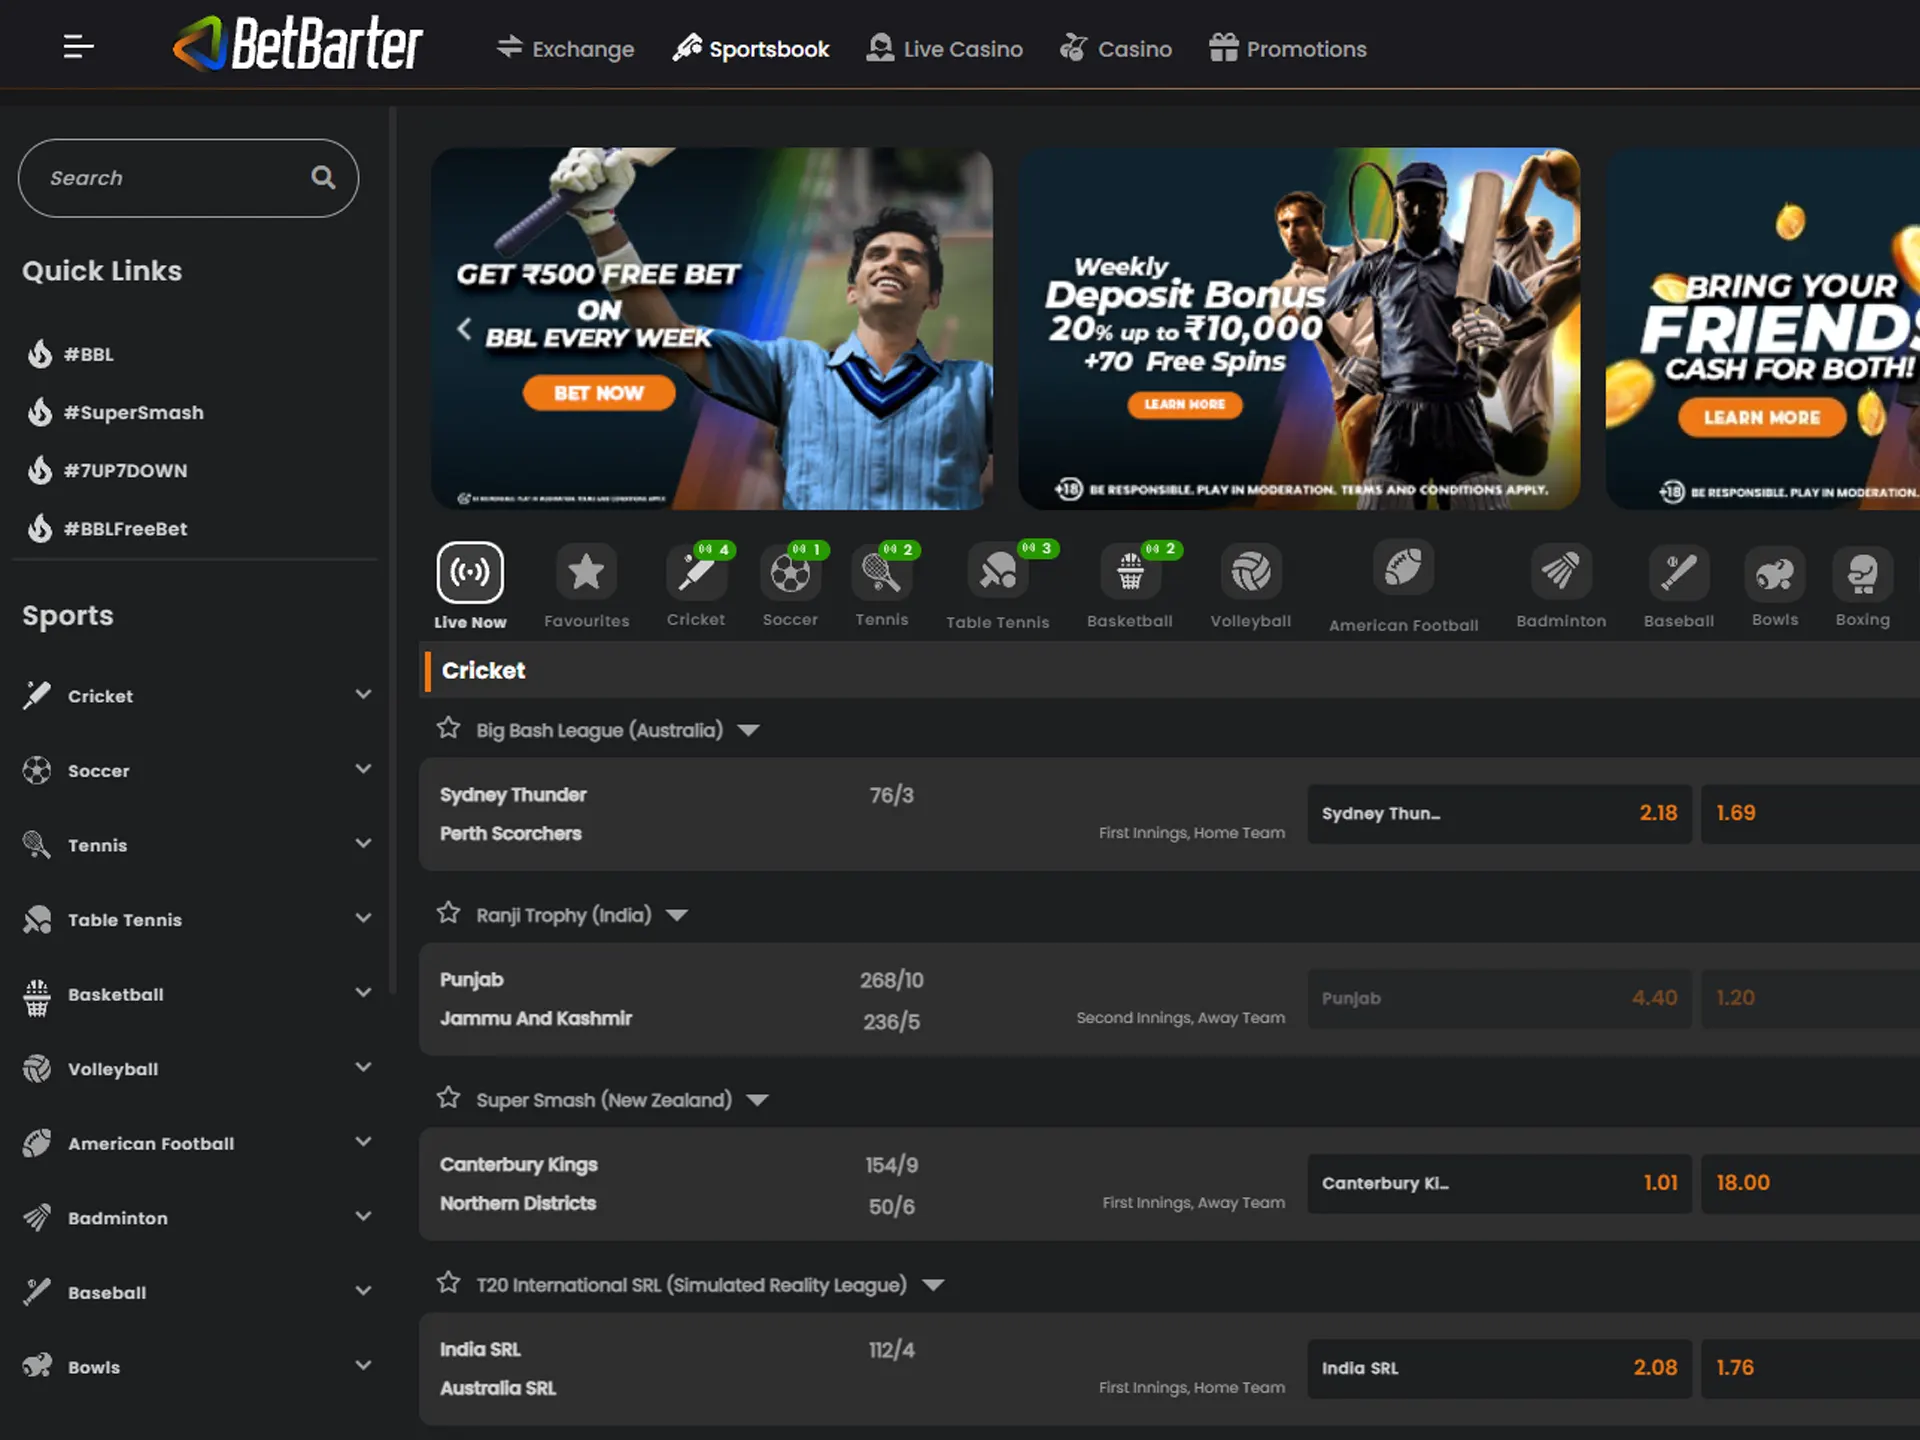Open the Live Casino tab
The width and height of the screenshot is (1920, 1440).
click(x=944, y=48)
